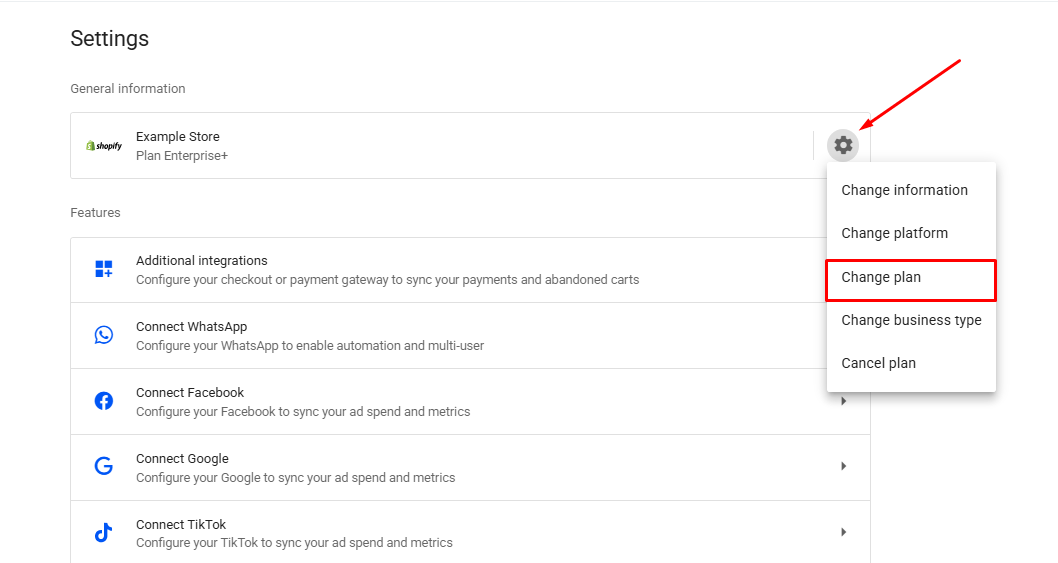Choose Cancel plan in the gear menu
This screenshot has width=1058, height=563.
pos(878,363)
